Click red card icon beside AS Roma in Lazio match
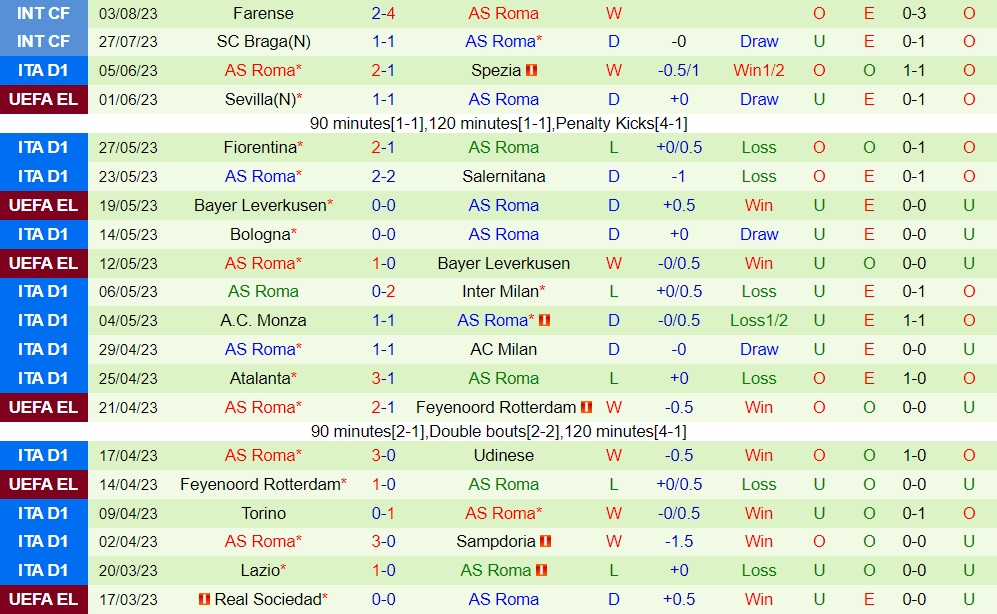 pyautogui.click(x=541, y=571)
